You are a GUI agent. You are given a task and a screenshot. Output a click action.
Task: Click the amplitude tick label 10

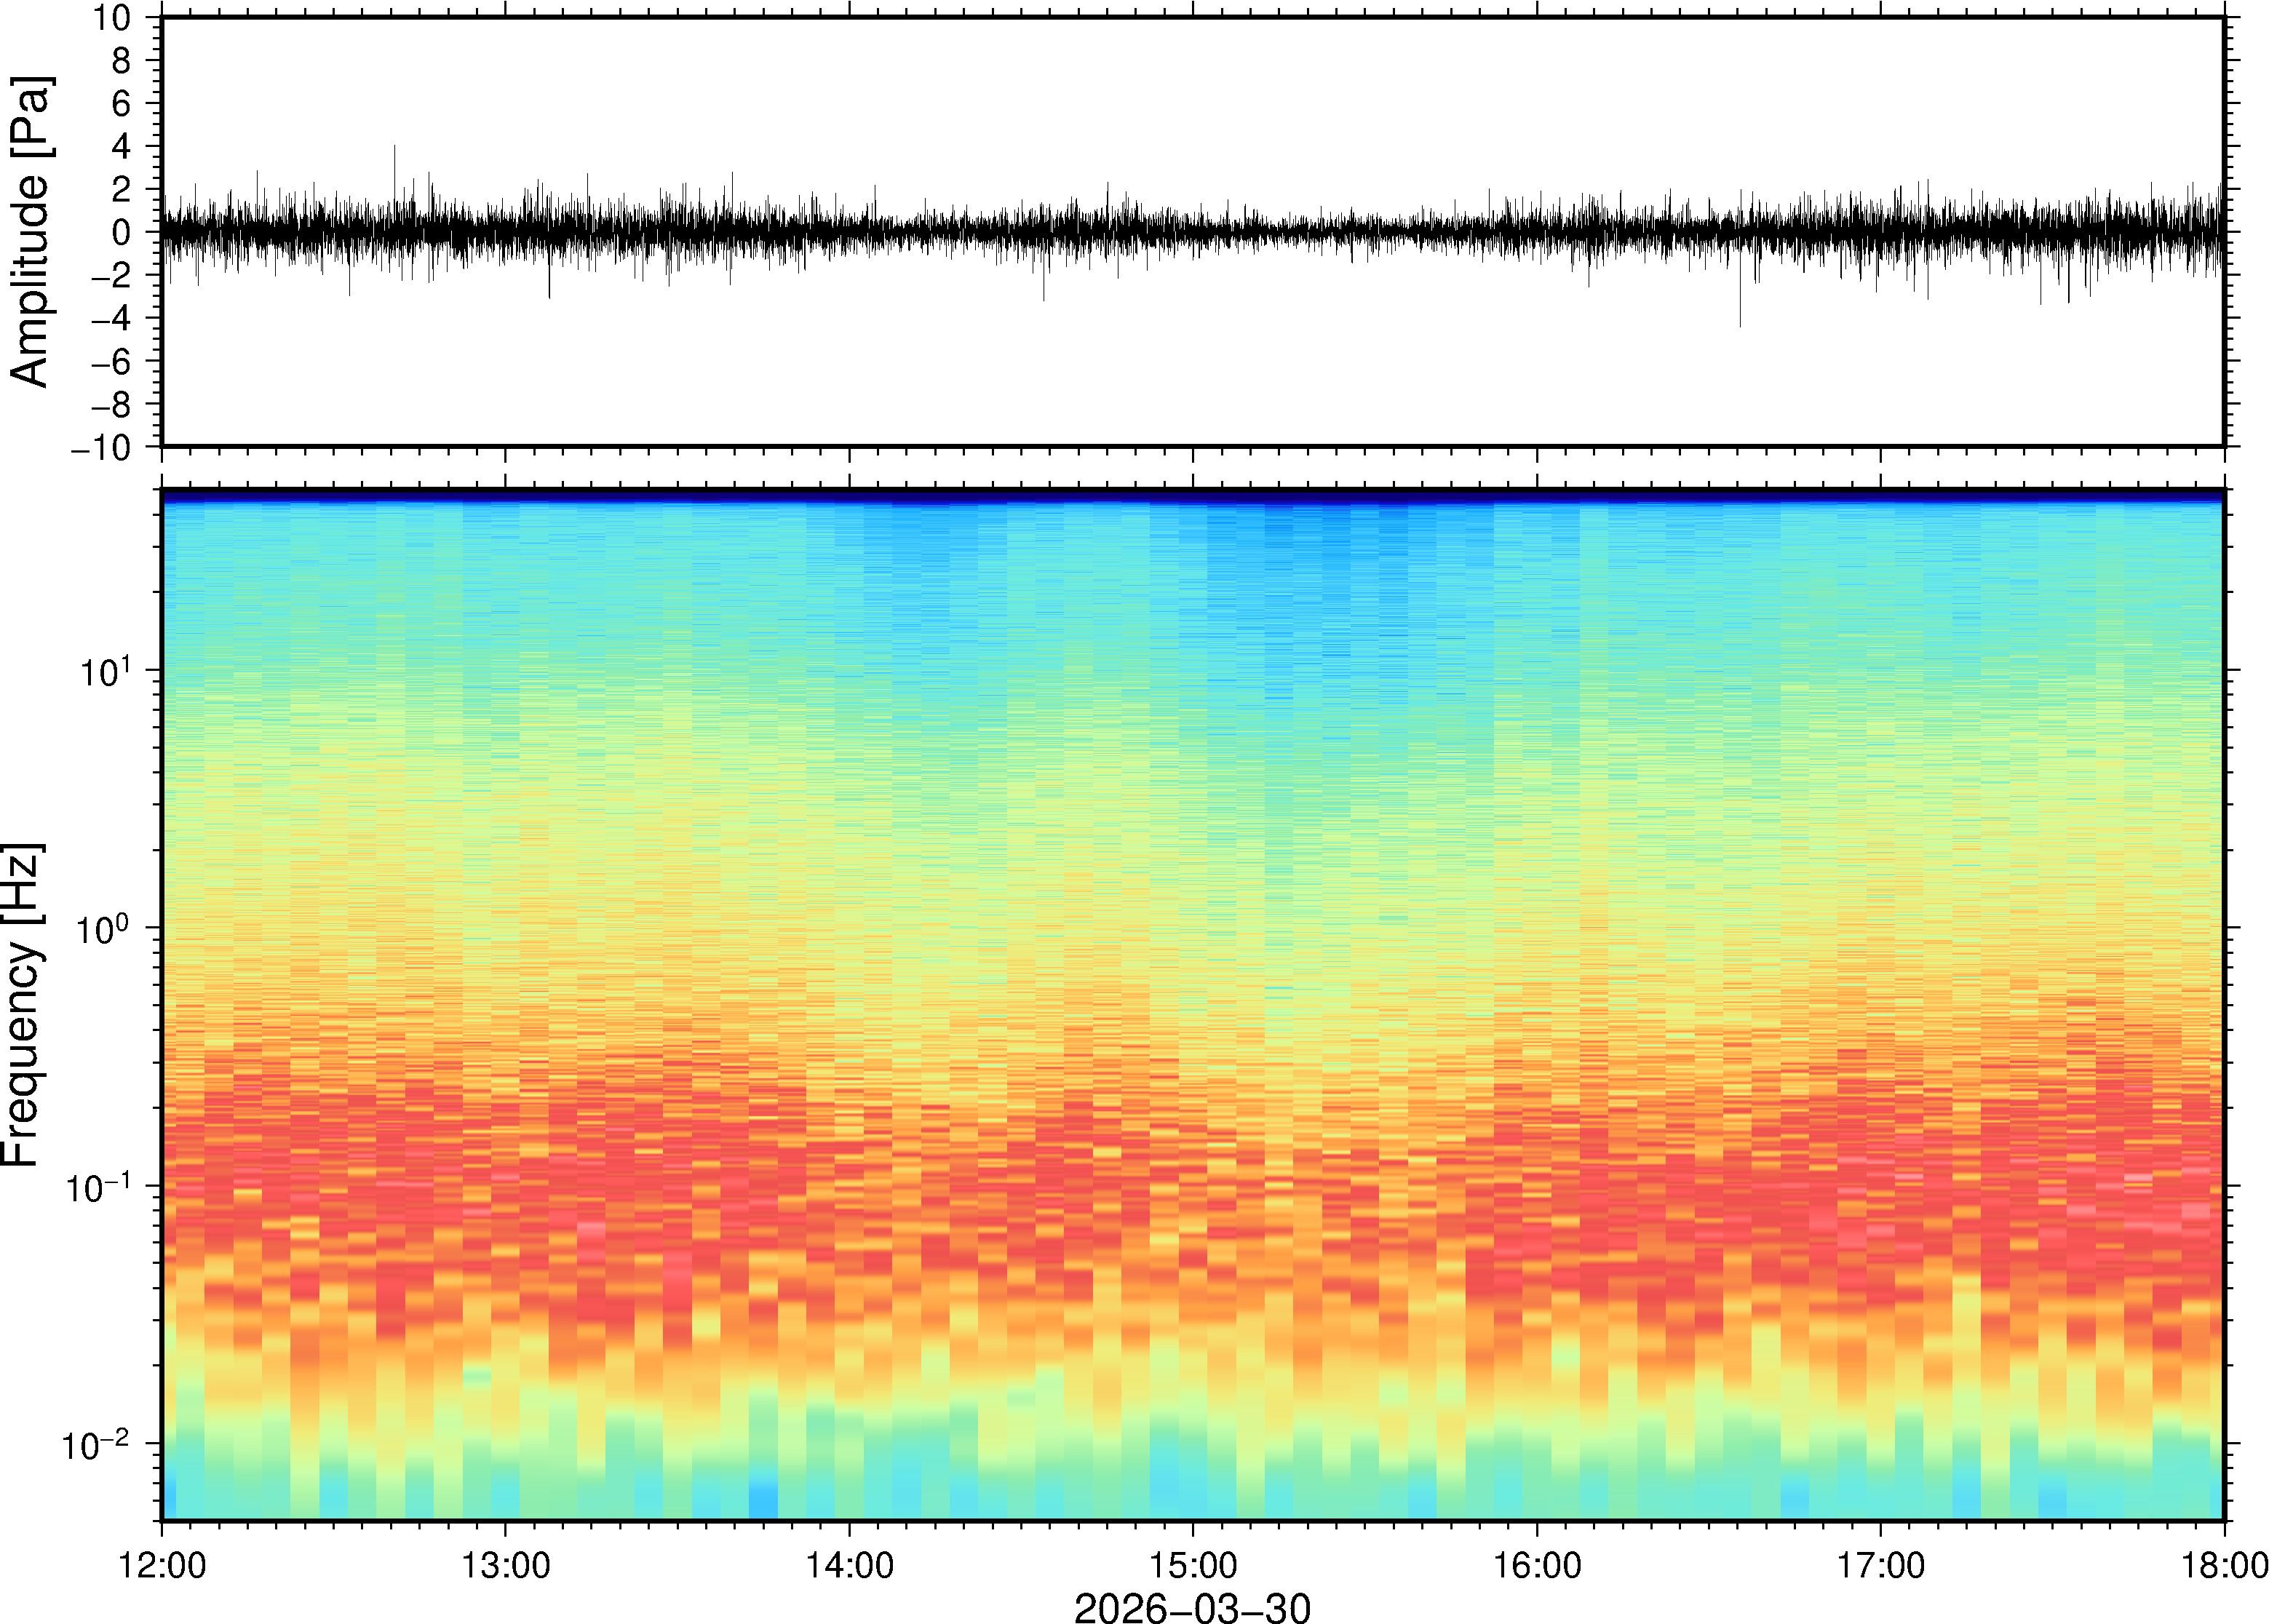coord(113,18)
